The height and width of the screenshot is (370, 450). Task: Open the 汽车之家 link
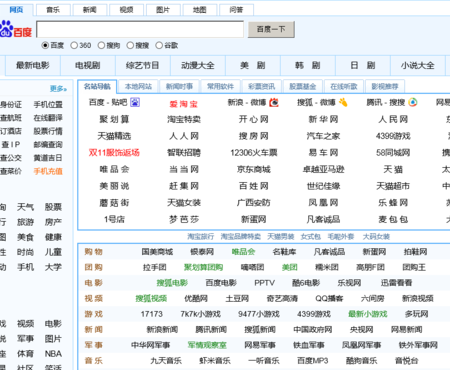323,136
